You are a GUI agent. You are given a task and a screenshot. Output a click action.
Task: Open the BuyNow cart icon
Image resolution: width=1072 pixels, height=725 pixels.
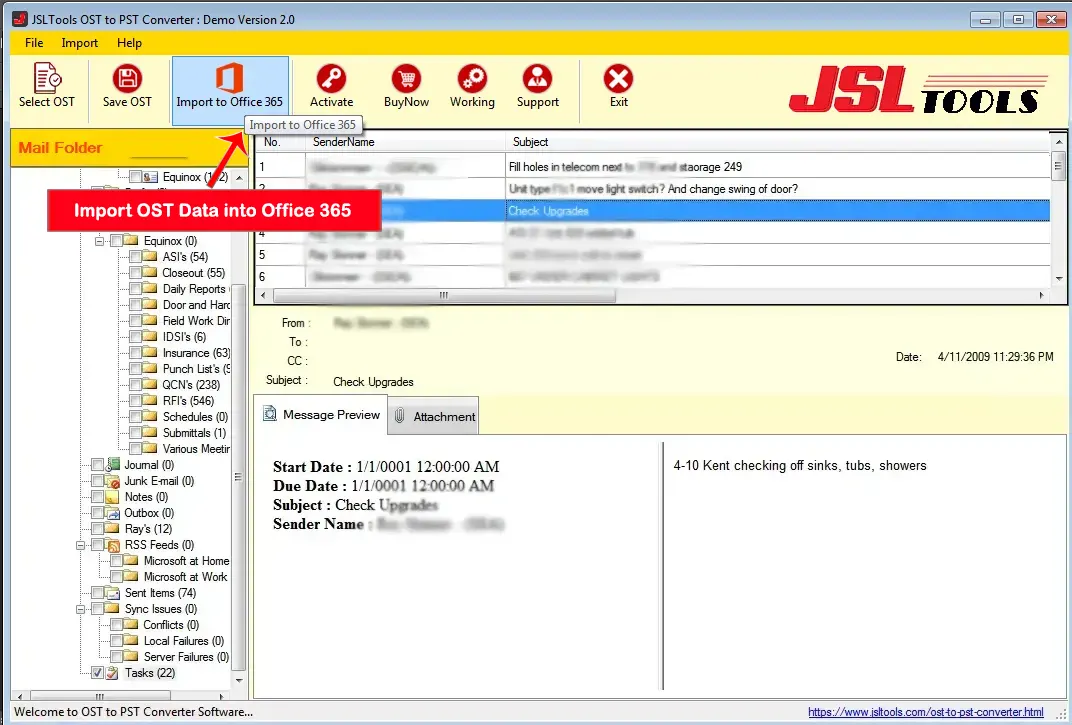tap(406, 86)
